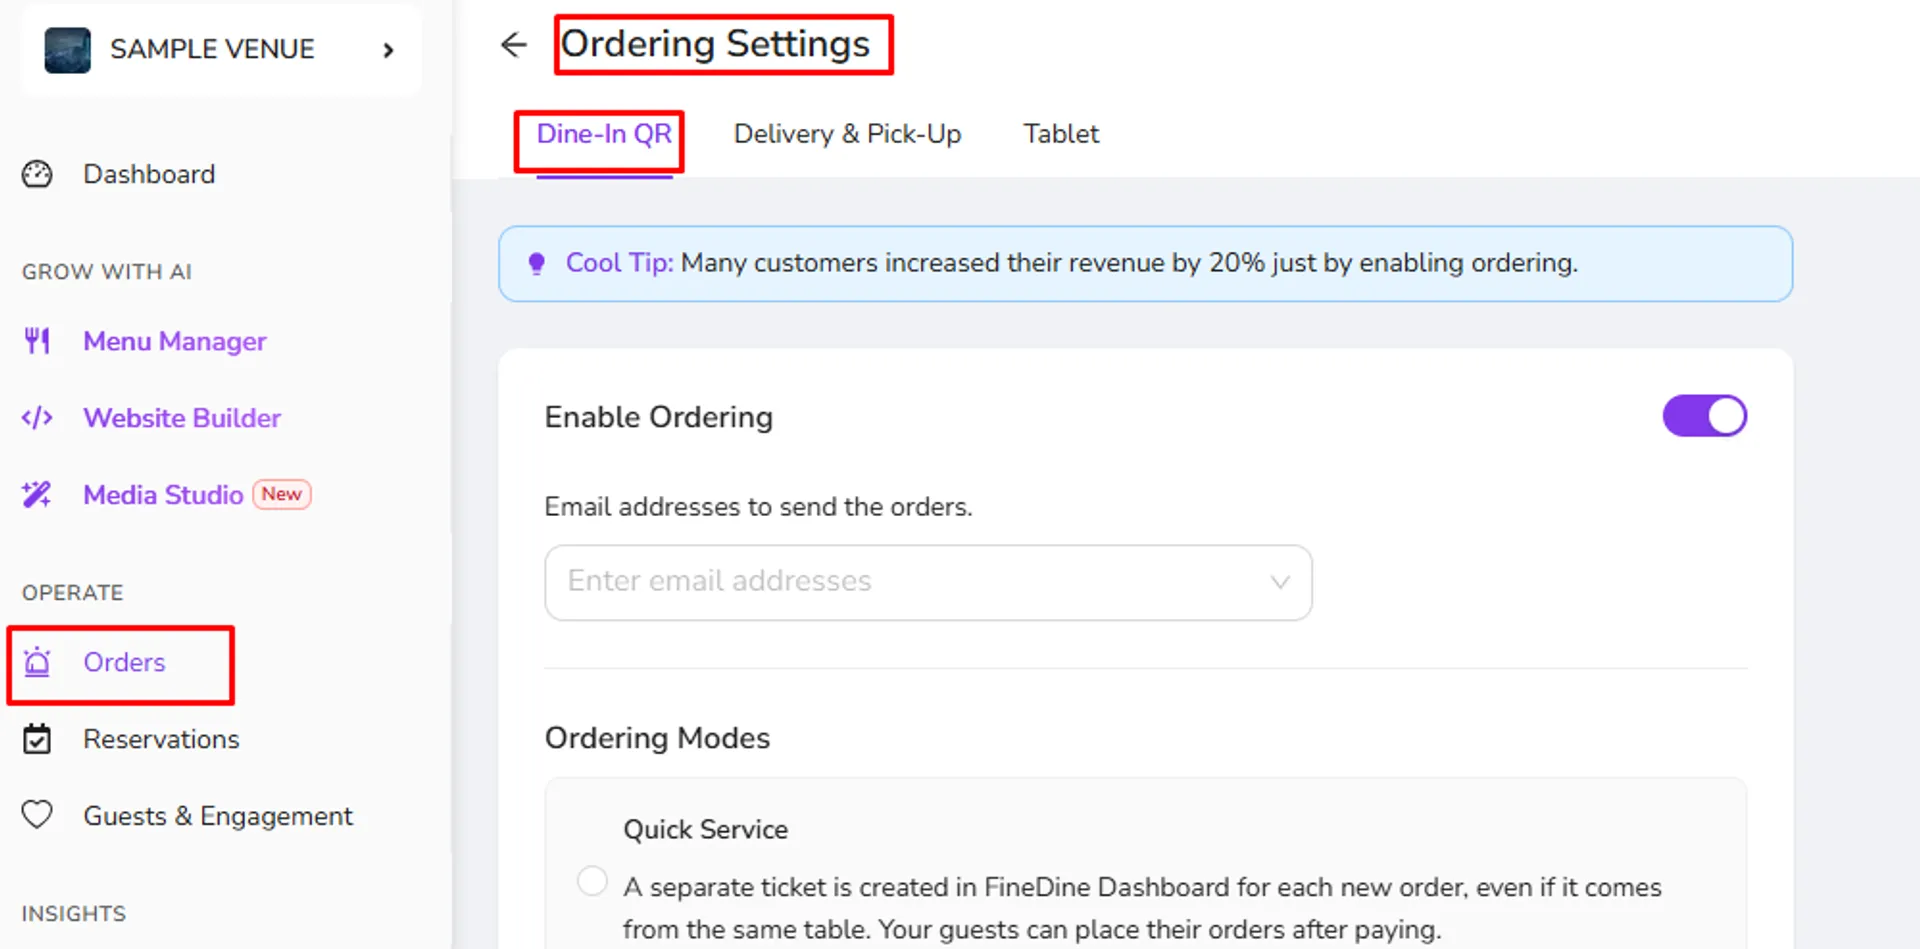1920x949 pixels.
Task: Click the Cool Tip lightbulb icon
Action: [537, 263]
